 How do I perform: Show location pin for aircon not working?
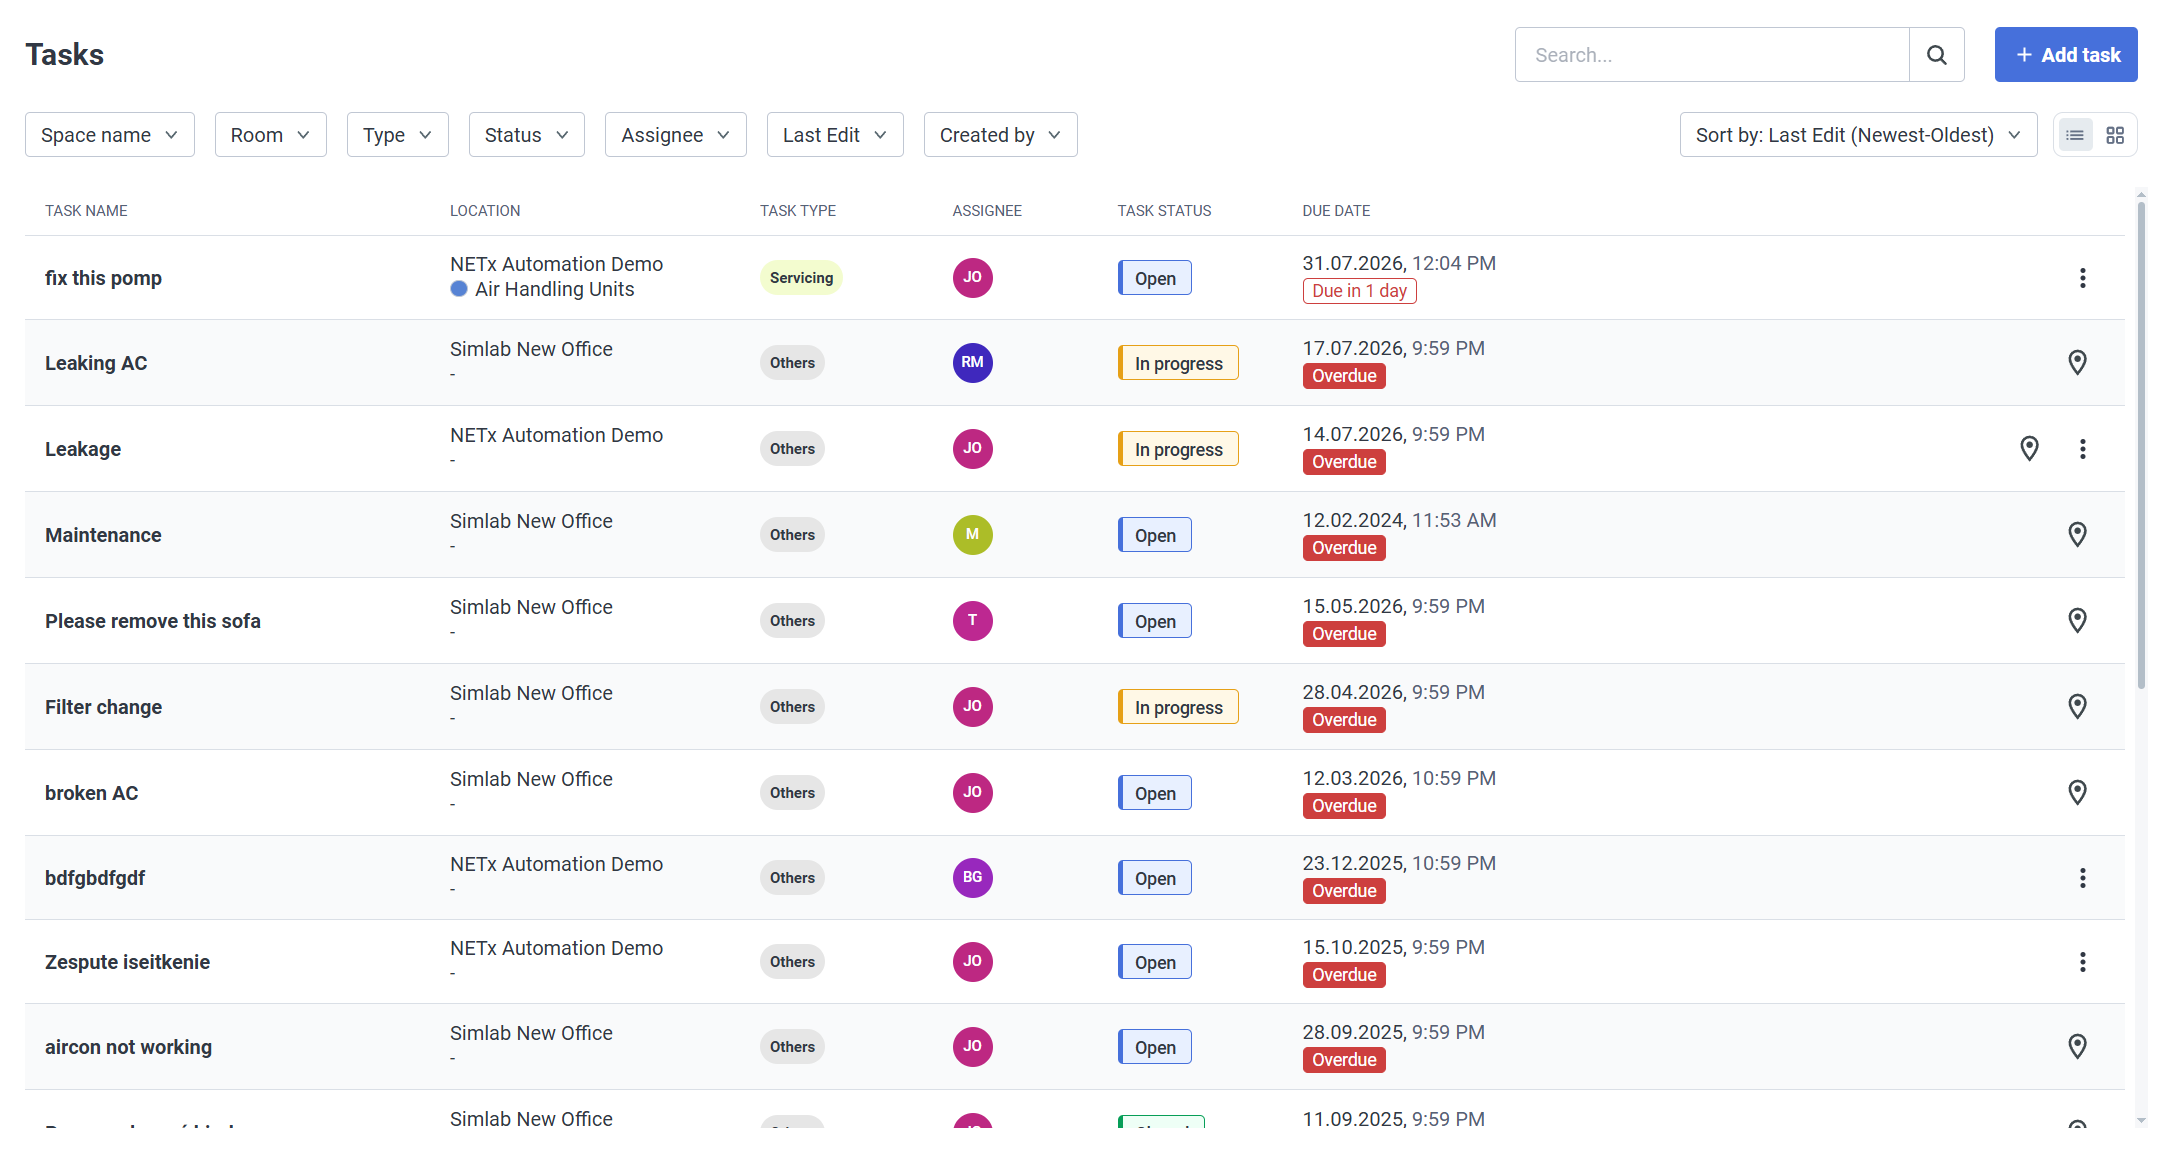(2077, 1047)
